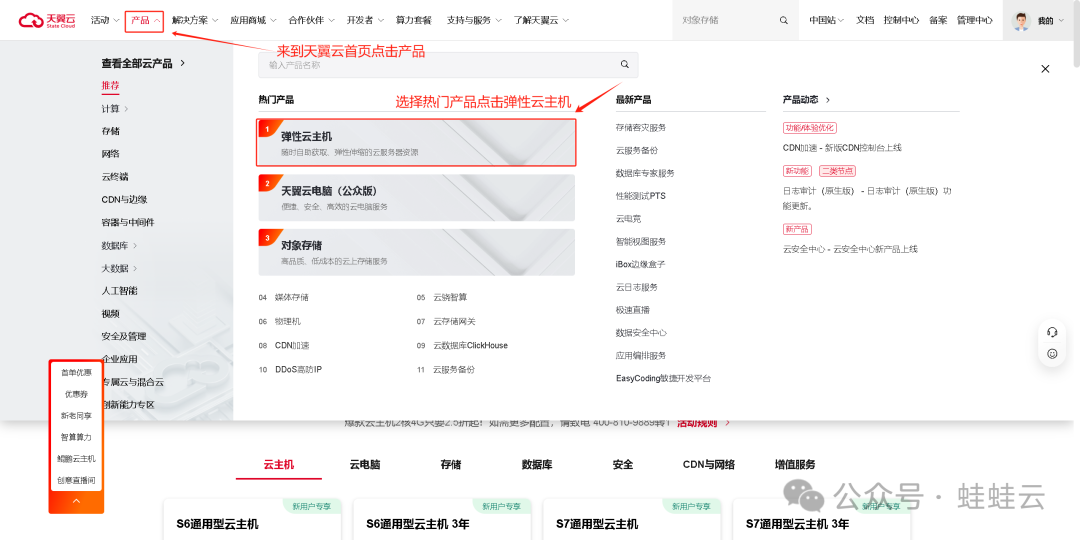Click 优惠券 in promo sidebar
Image resolution: width=1080 pixels, height=540 pixels.
point(76,394)
